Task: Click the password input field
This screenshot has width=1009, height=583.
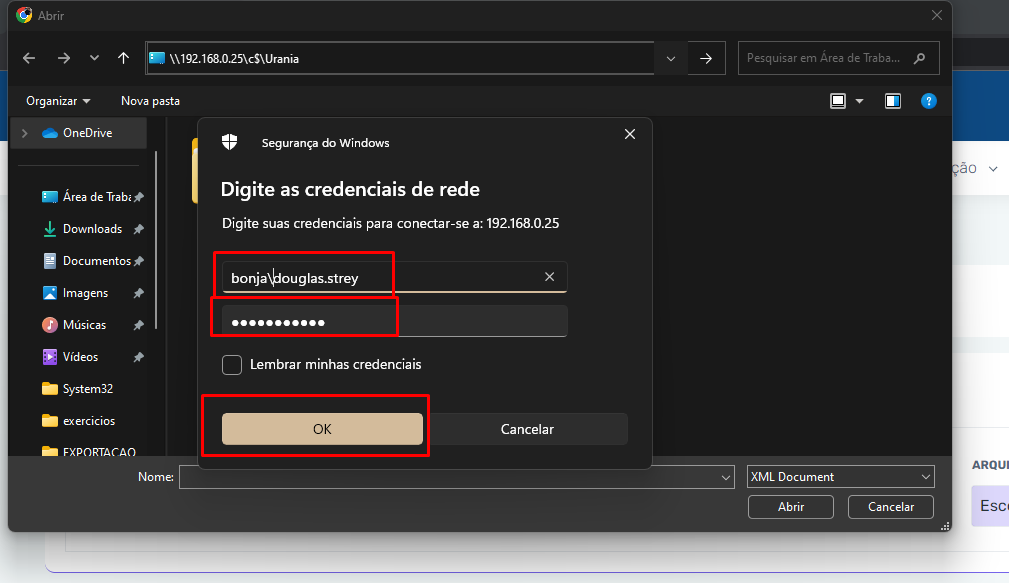Action: point(394,322)
